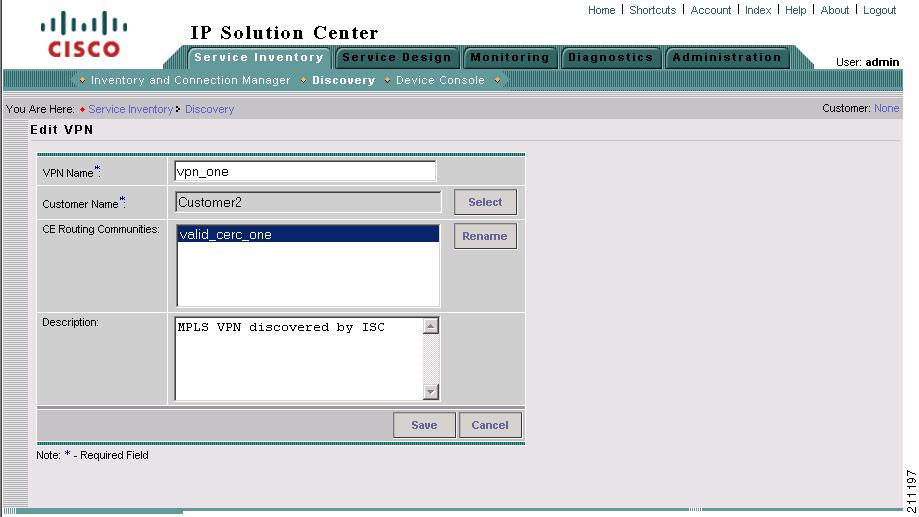
Task: Focus the VPN Name input field
Action: 305,172
